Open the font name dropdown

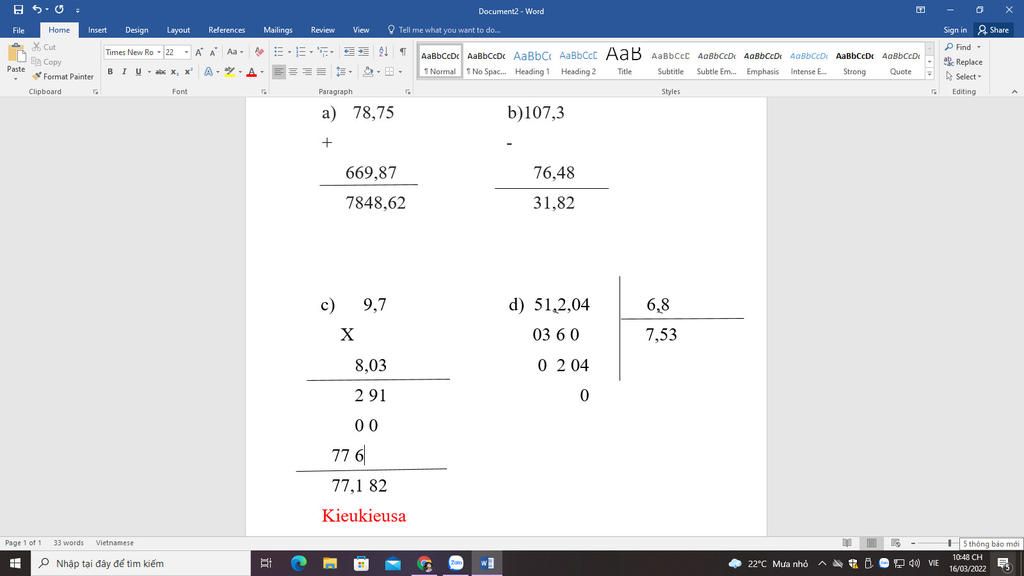point(159,52)
